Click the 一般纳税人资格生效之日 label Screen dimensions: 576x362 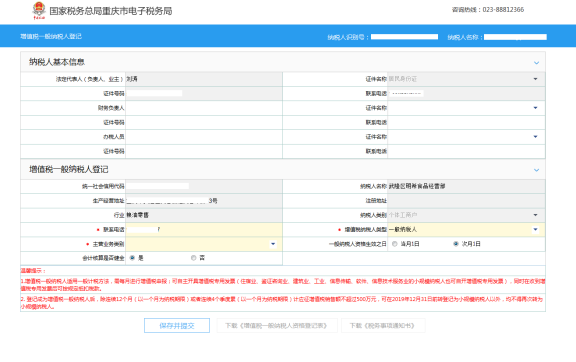tap(357, 244)
